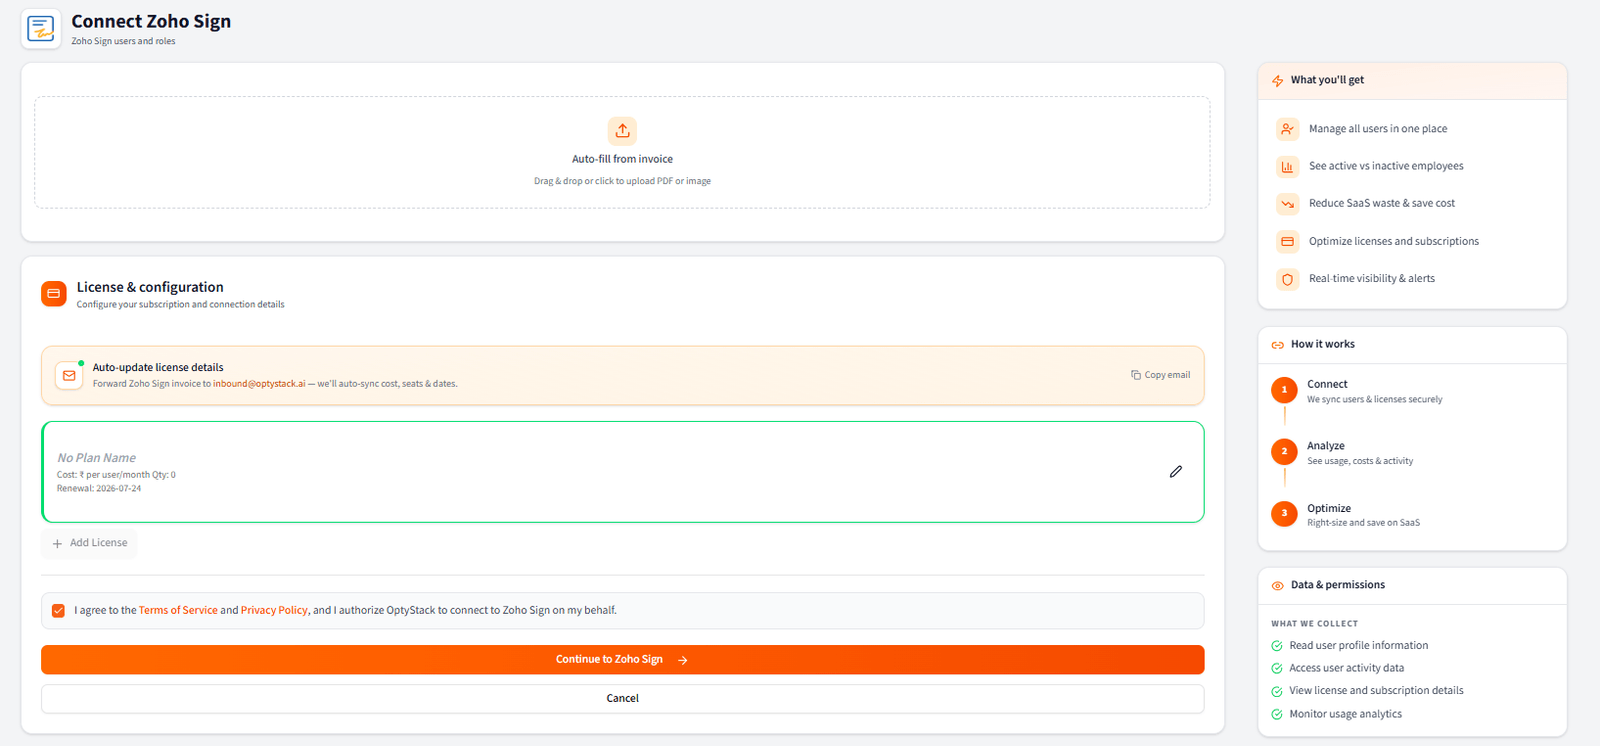Click the step 1 Connect circle
This screenshot has width=1600, height=746.
pyautogui.click(x=1284, y=390)
